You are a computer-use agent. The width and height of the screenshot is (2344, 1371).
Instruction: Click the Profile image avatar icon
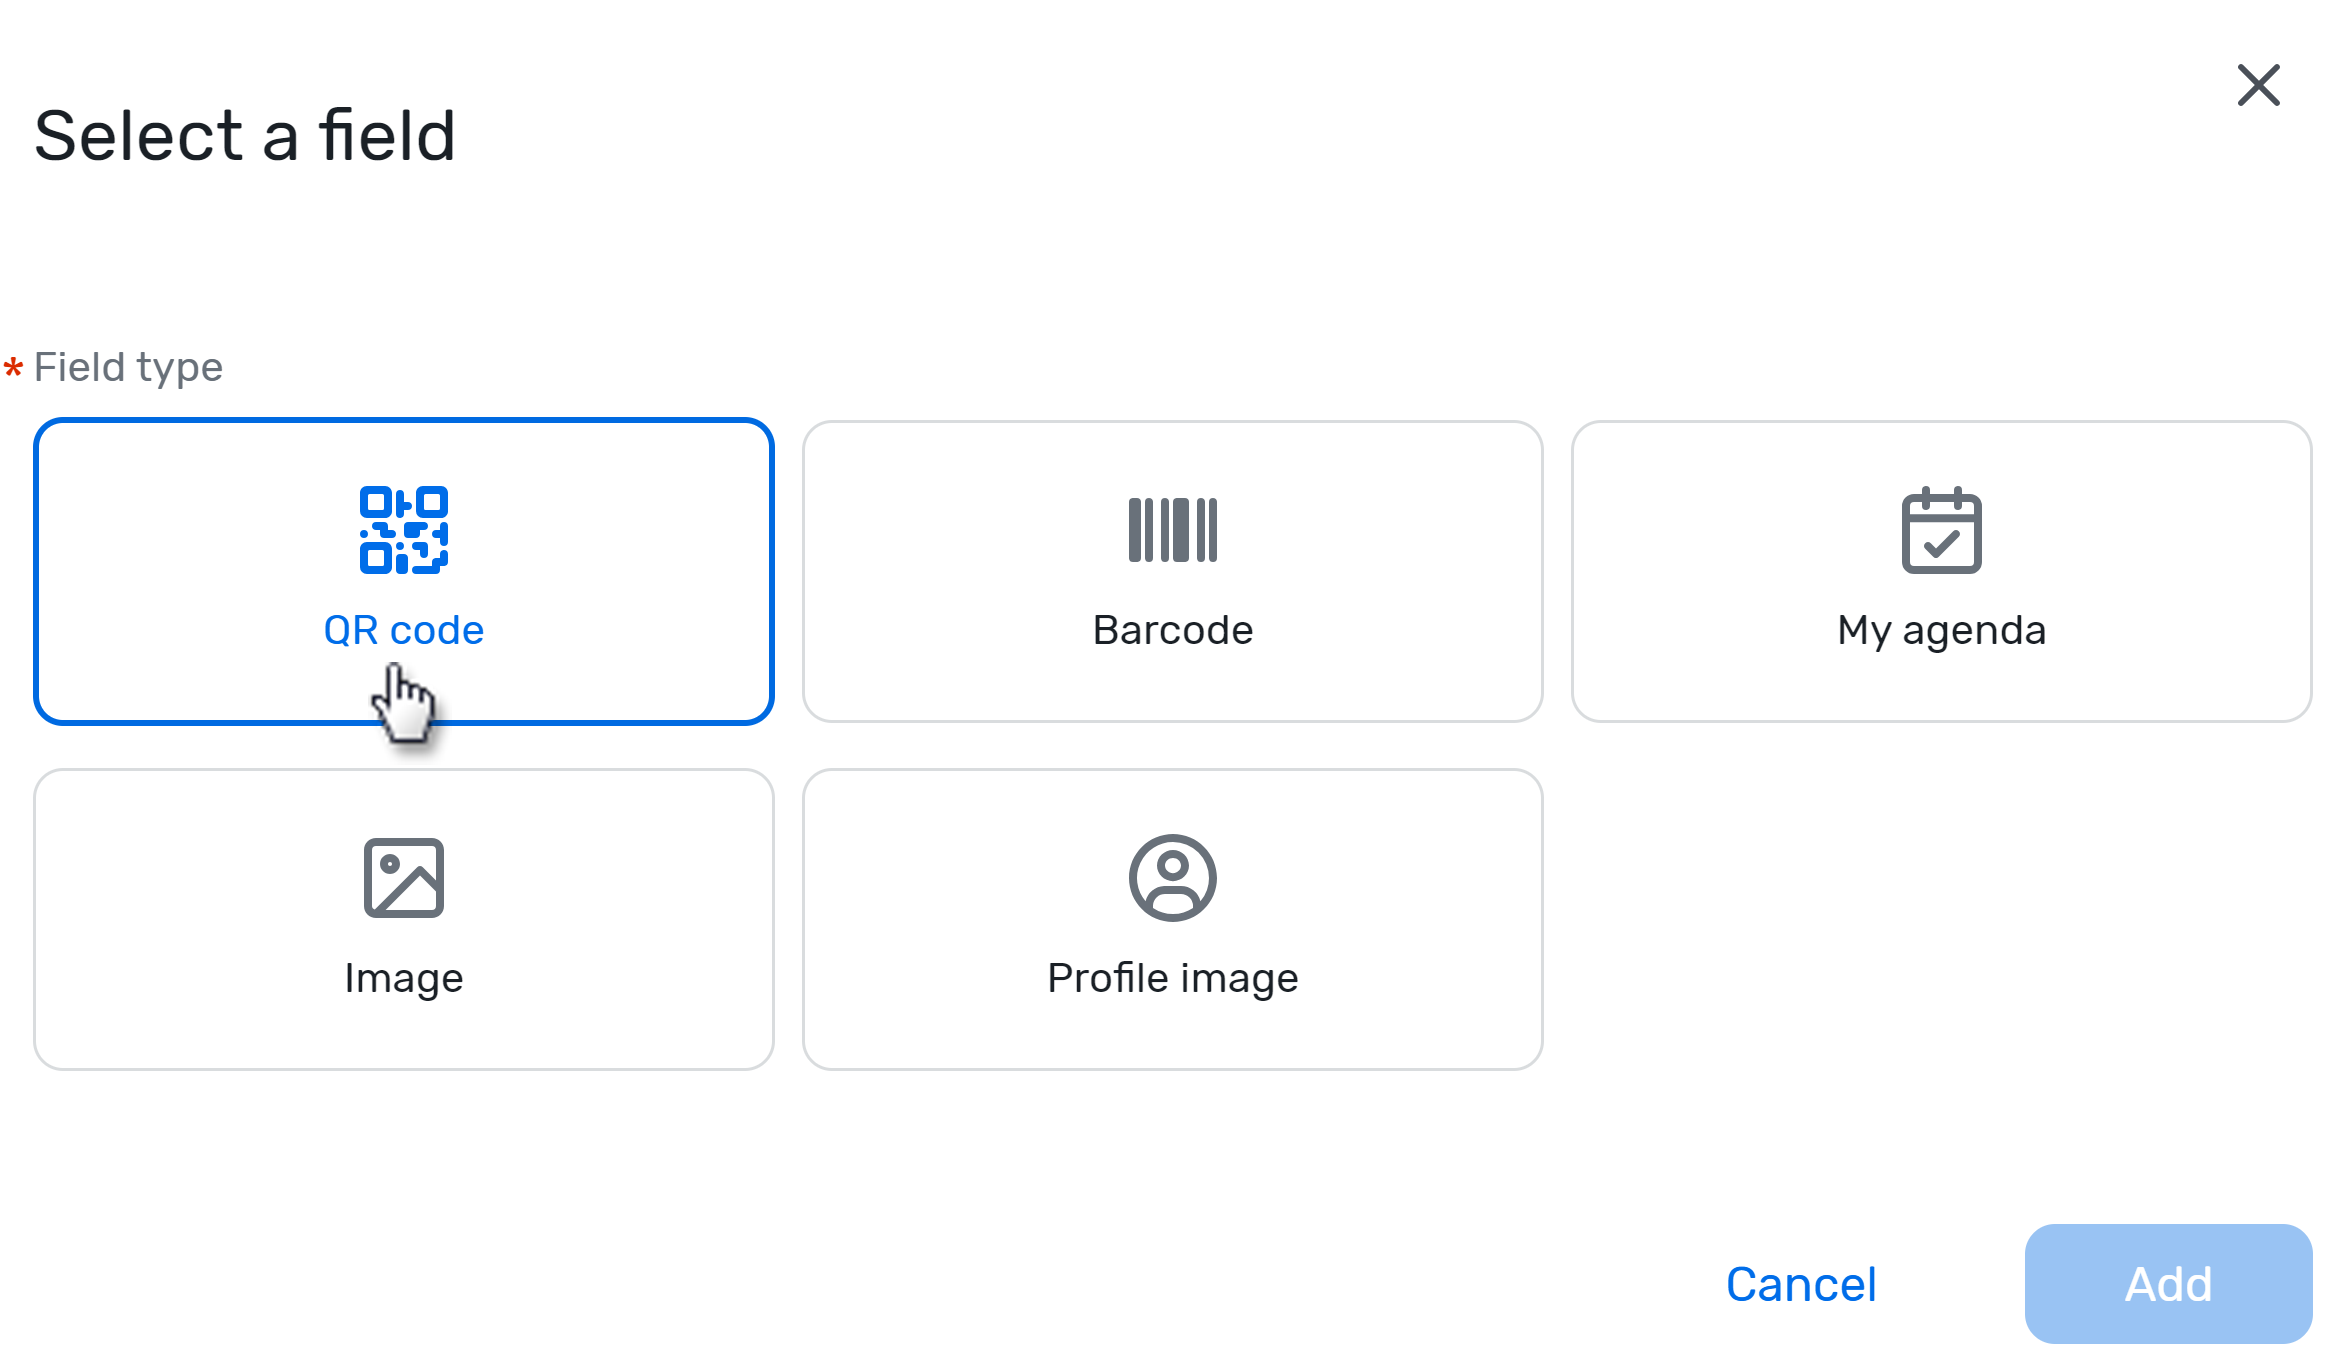[1172, 878]
